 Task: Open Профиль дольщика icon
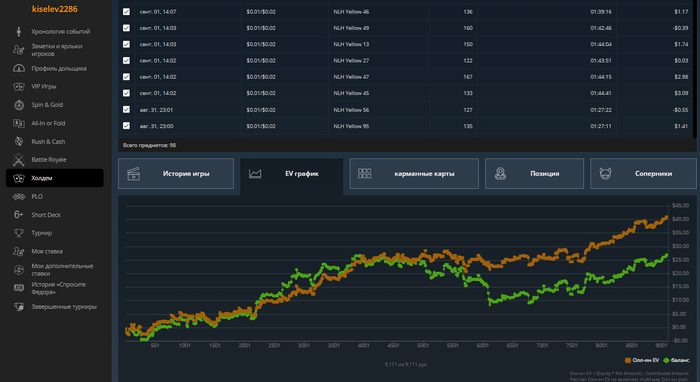[x=19, y=68]
